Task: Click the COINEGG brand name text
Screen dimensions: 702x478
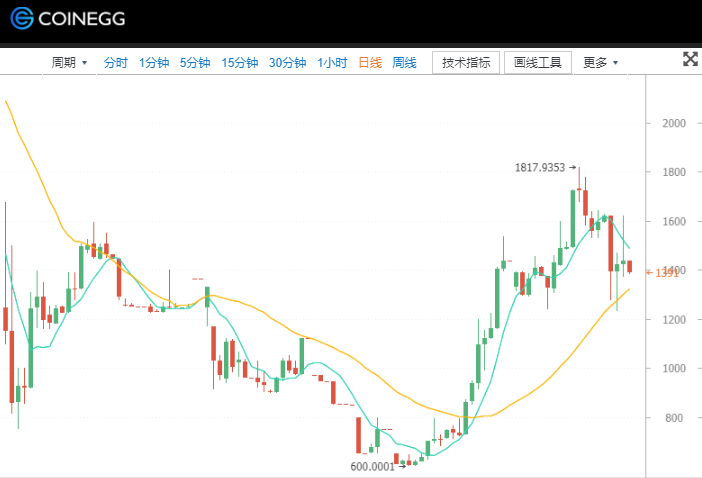Action: (x=81, y=19)
